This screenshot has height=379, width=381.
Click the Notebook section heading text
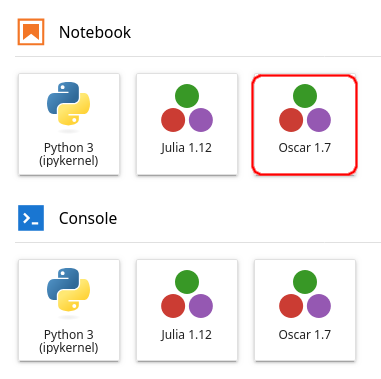click(x=95, y=32)
